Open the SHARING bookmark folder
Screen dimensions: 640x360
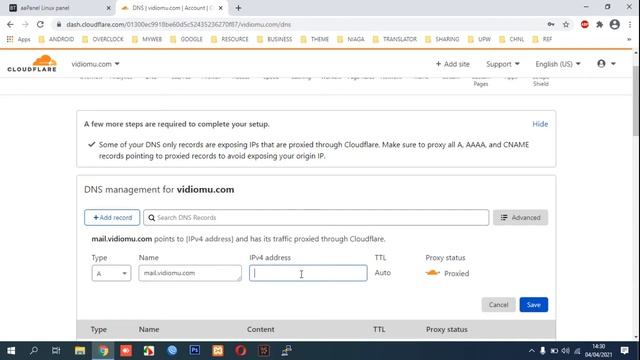tap(442, 39)
